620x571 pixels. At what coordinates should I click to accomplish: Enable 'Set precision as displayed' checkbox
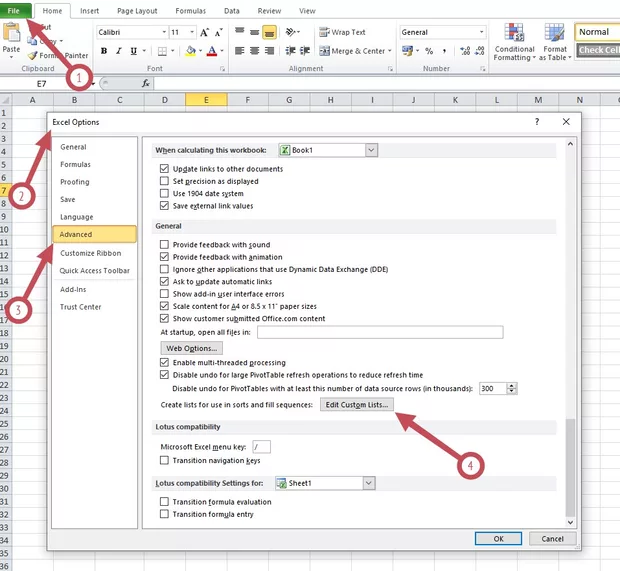(164, 181)
